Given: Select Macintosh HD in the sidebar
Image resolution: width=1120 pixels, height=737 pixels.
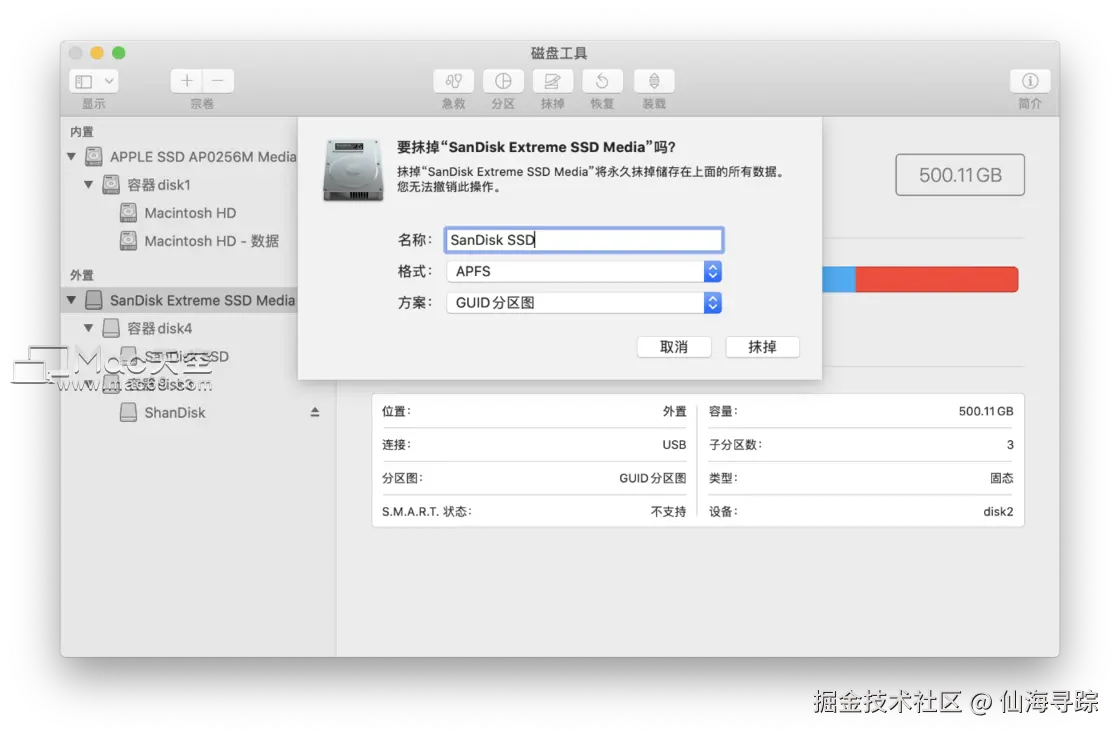Looking at the screenshot, I should tap(190, 213).
